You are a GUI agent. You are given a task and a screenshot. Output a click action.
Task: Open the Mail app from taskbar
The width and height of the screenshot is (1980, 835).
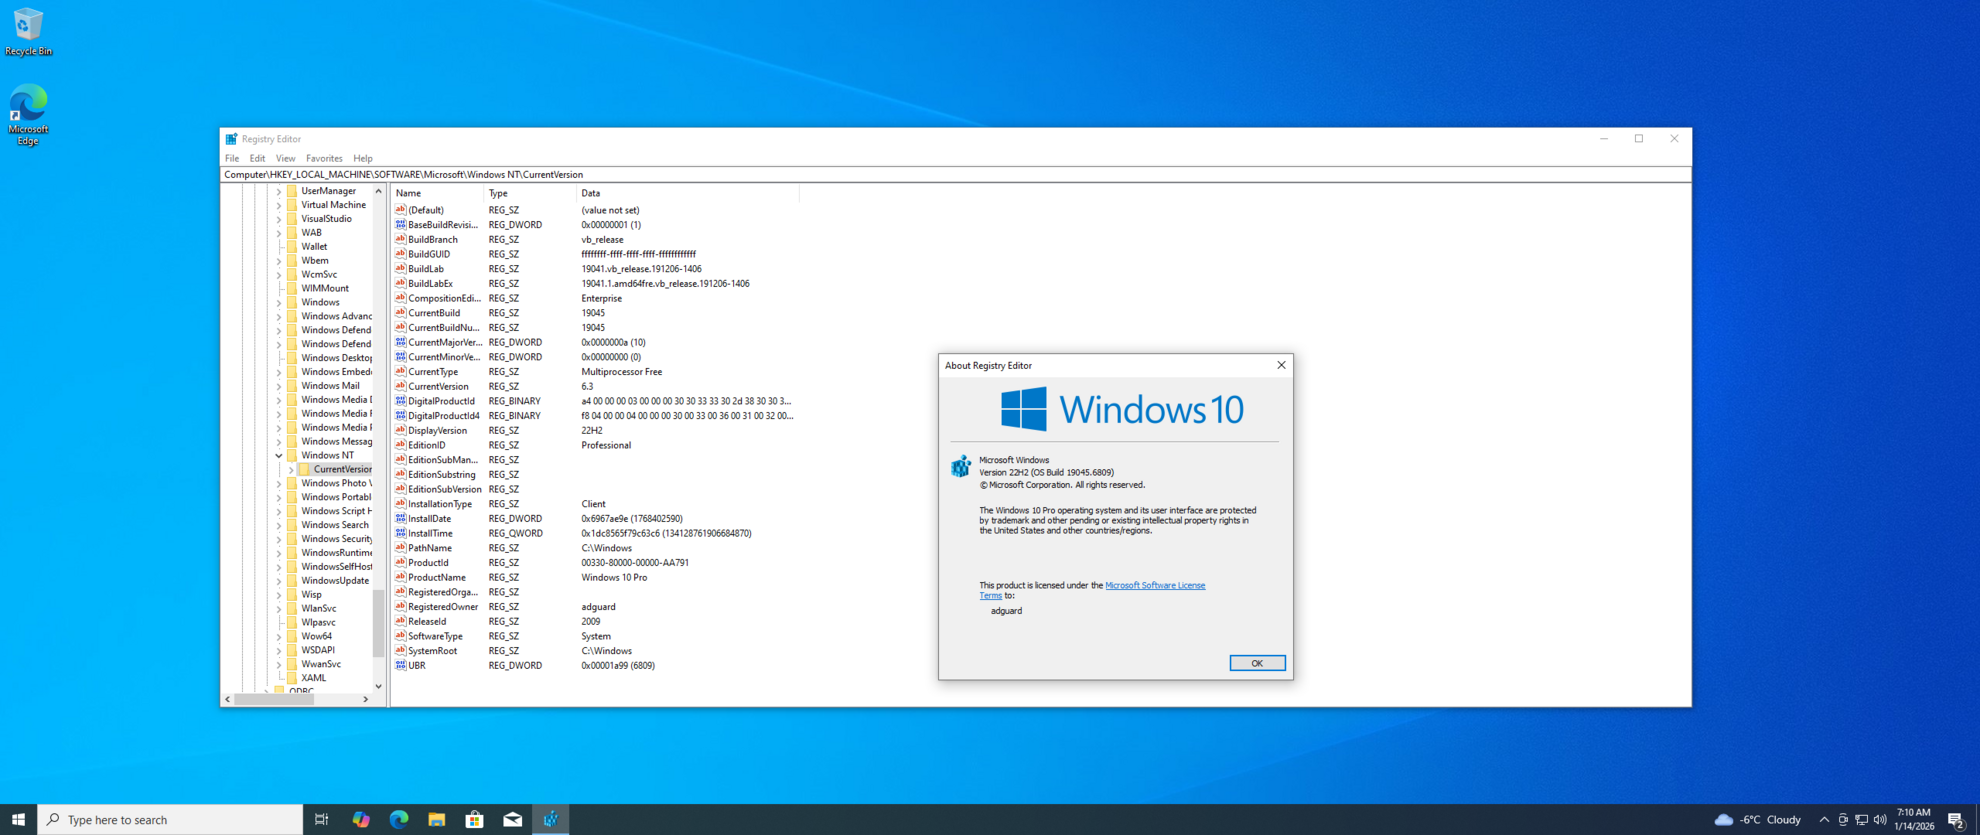[x=513, y=819]
